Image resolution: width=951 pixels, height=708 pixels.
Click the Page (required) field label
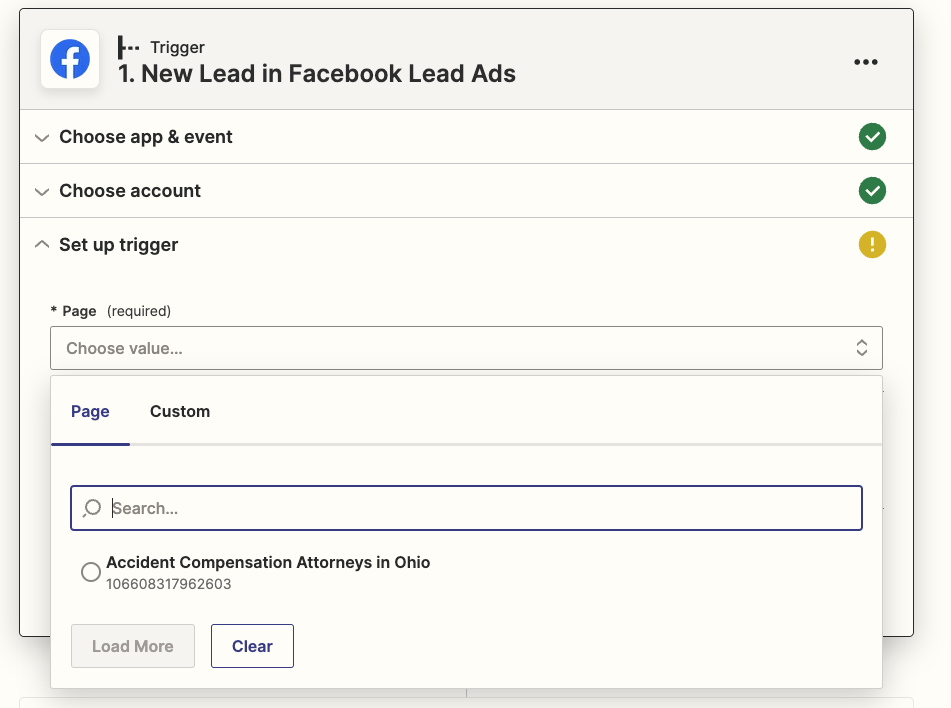point(110,311)
